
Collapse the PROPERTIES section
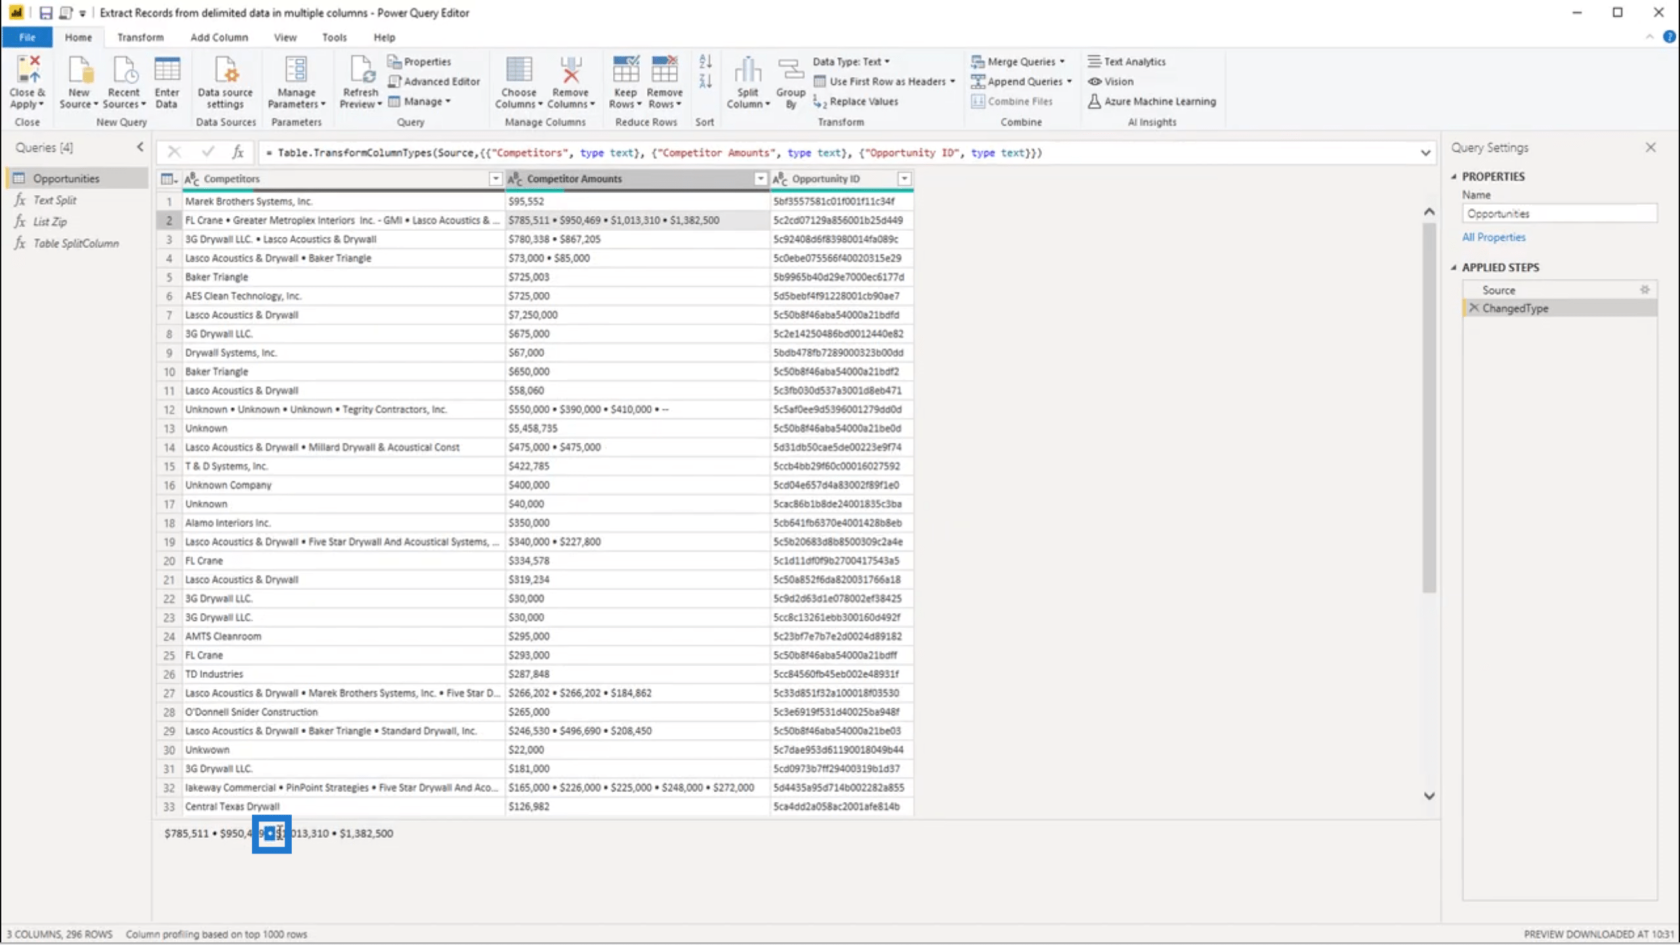pyautogui.click(x=1454, y=177)
